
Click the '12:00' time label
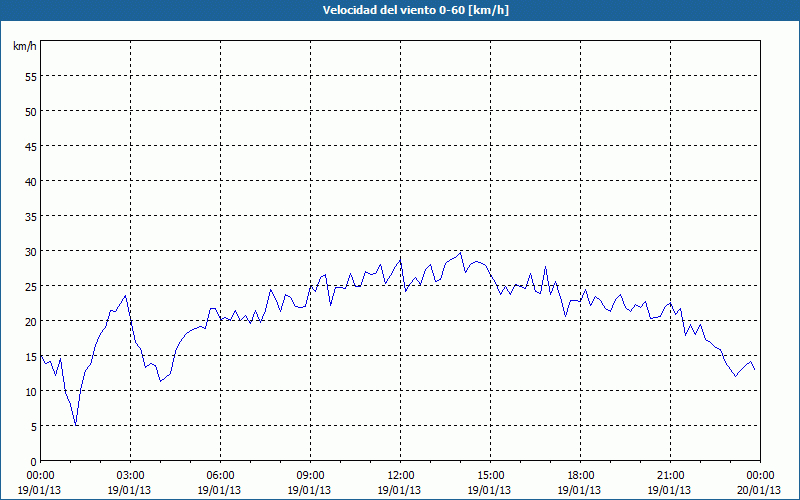point(401,476)
